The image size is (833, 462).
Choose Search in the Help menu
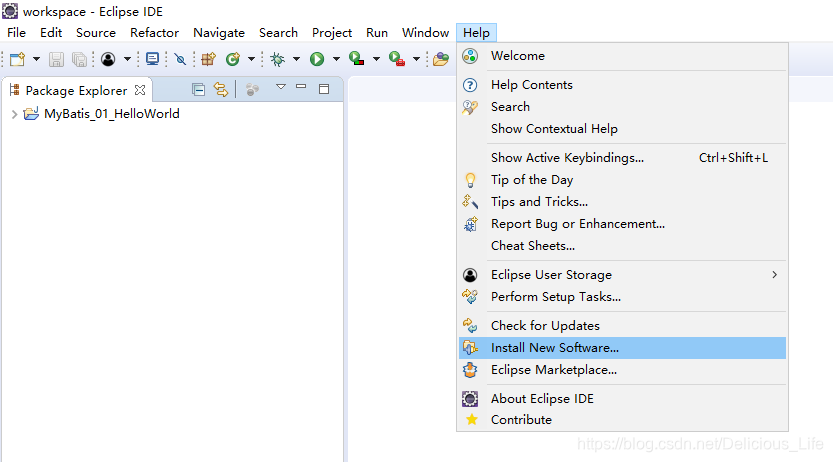[x=623, y=107]
